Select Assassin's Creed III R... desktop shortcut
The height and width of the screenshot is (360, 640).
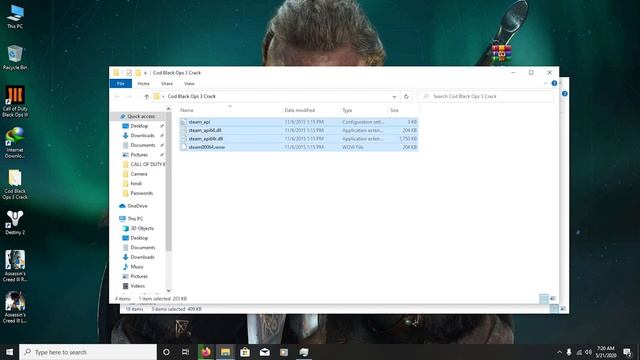coord(15,266)
